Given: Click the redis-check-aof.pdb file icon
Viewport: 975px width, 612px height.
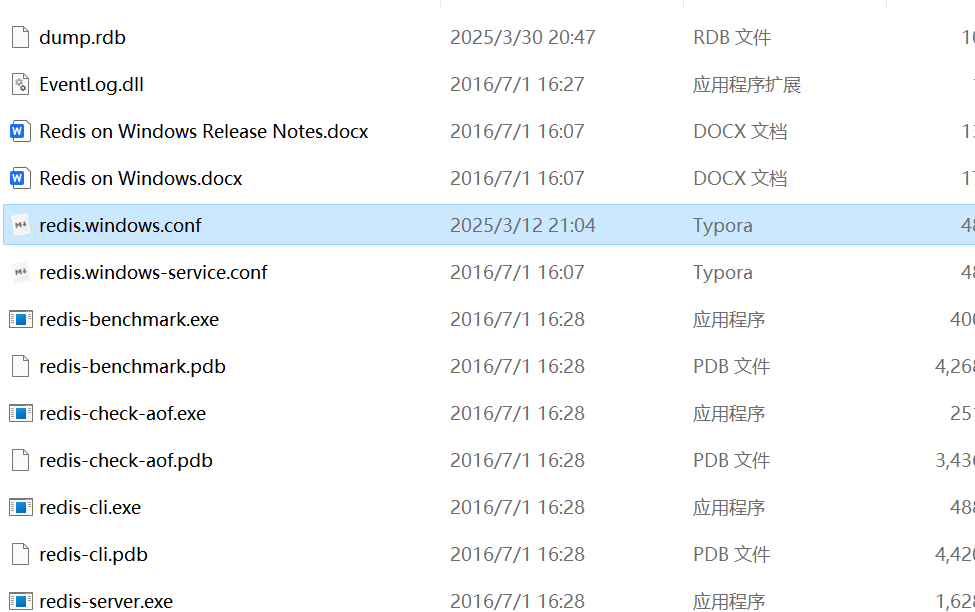Looking at the screenshot, I should (21, 460).
